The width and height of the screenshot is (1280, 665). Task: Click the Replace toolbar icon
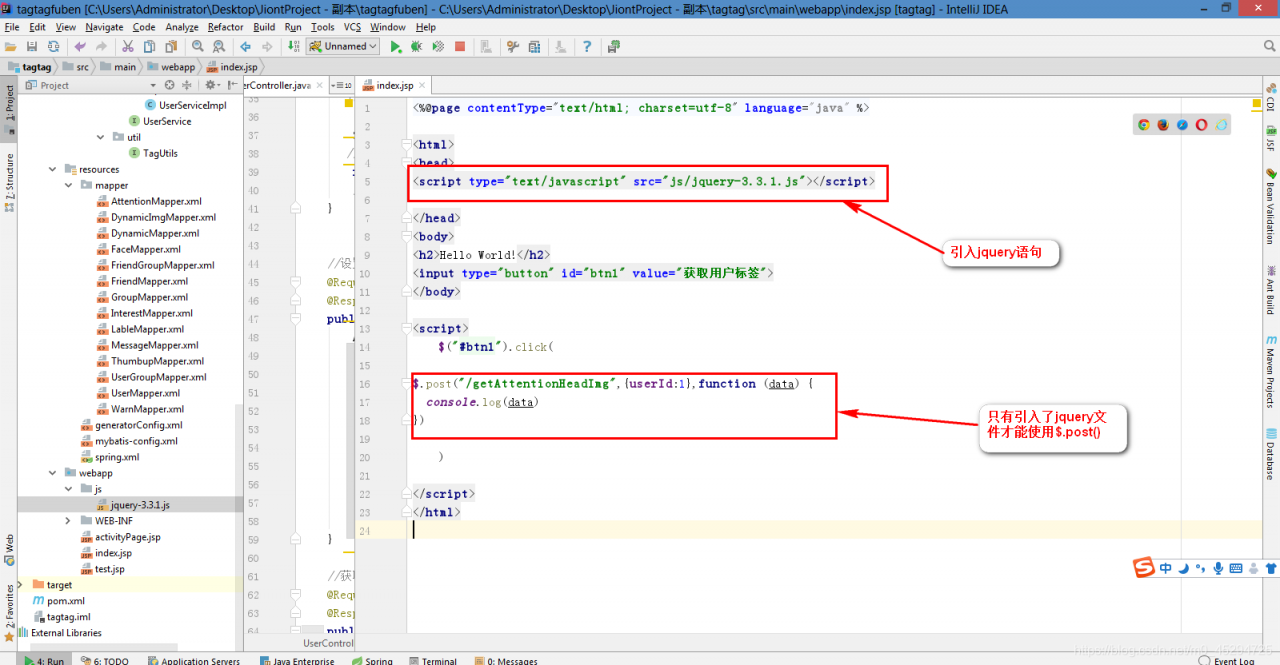(x=218, y=46)
